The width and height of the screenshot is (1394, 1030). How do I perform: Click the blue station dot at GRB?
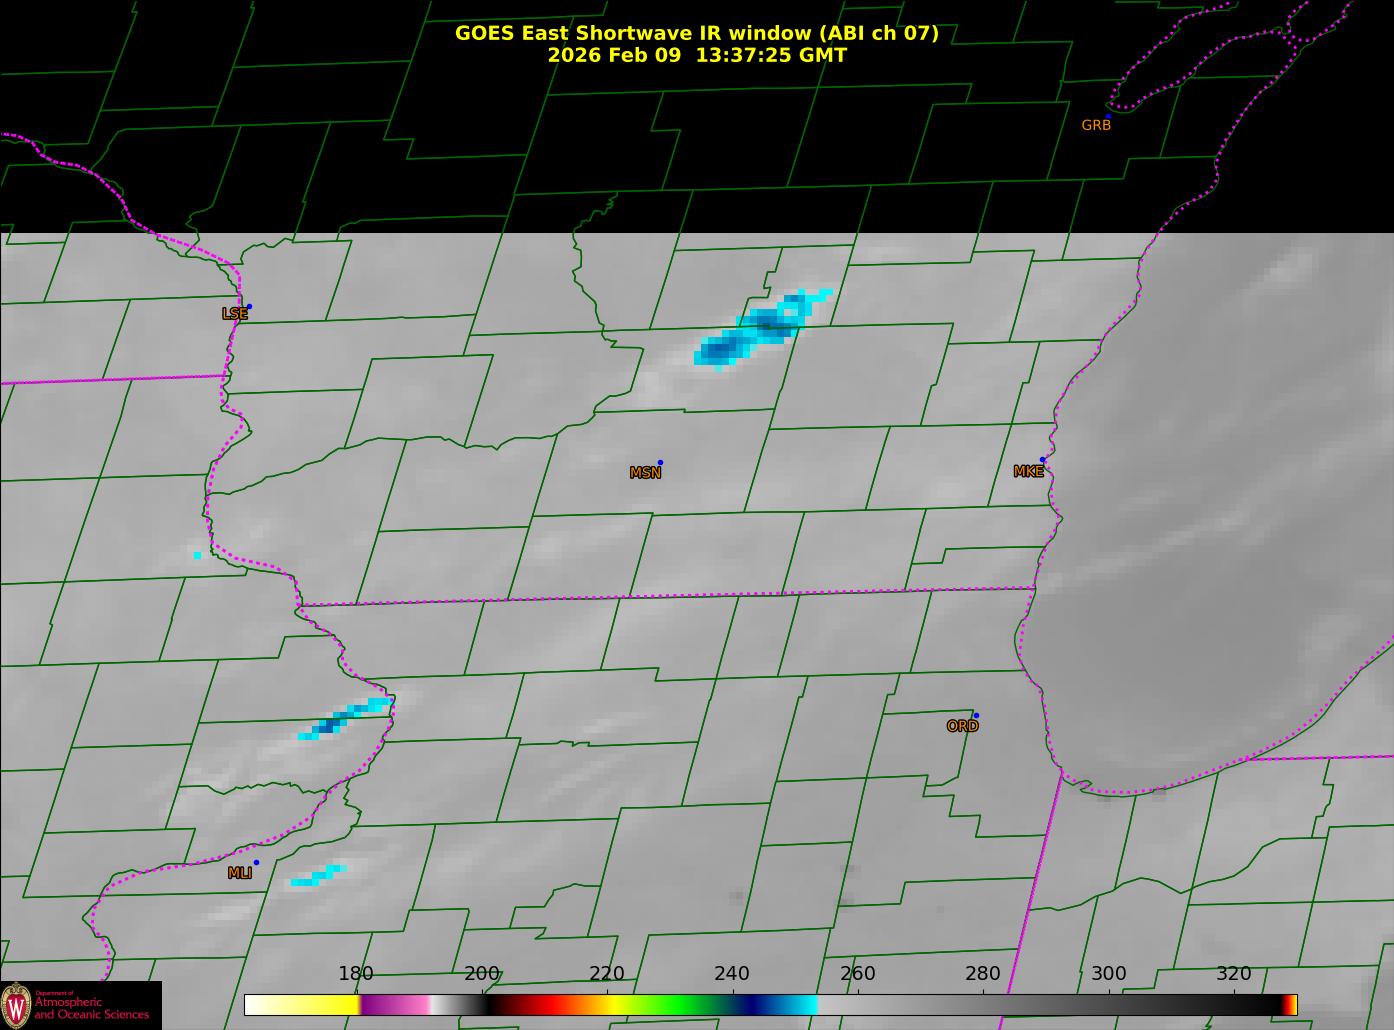point(1108,117)
